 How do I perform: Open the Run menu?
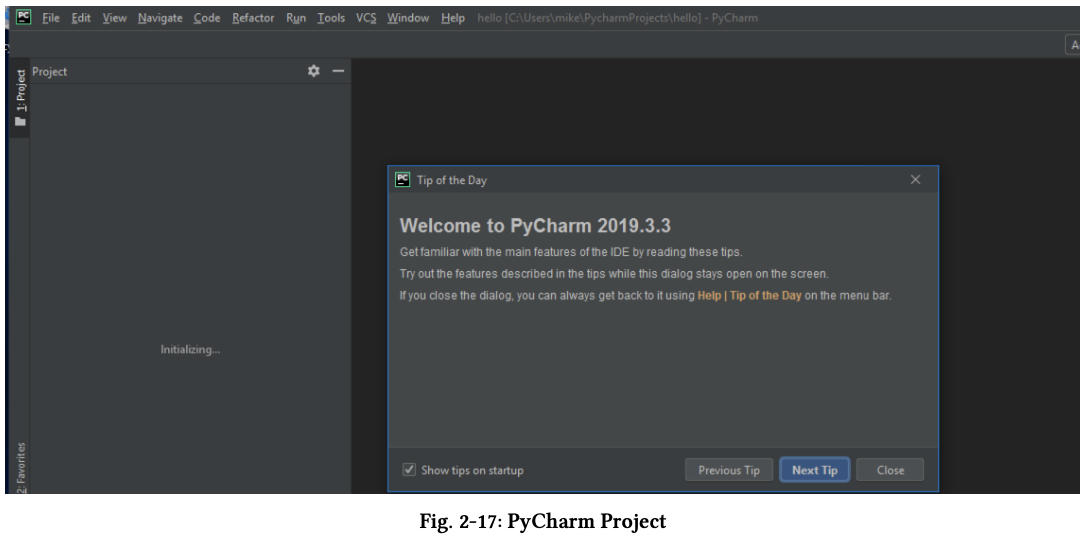(x=296, y=18)
